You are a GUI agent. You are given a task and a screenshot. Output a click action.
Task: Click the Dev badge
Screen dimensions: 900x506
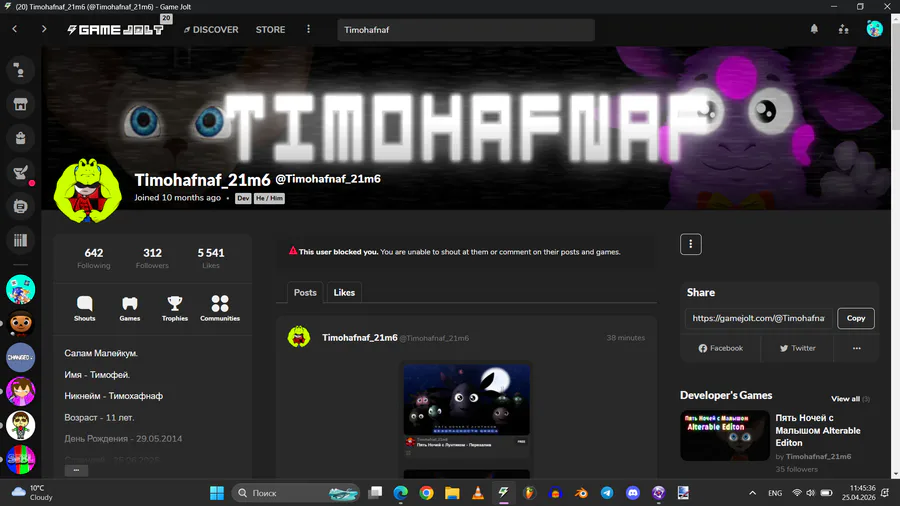point(243,198)
